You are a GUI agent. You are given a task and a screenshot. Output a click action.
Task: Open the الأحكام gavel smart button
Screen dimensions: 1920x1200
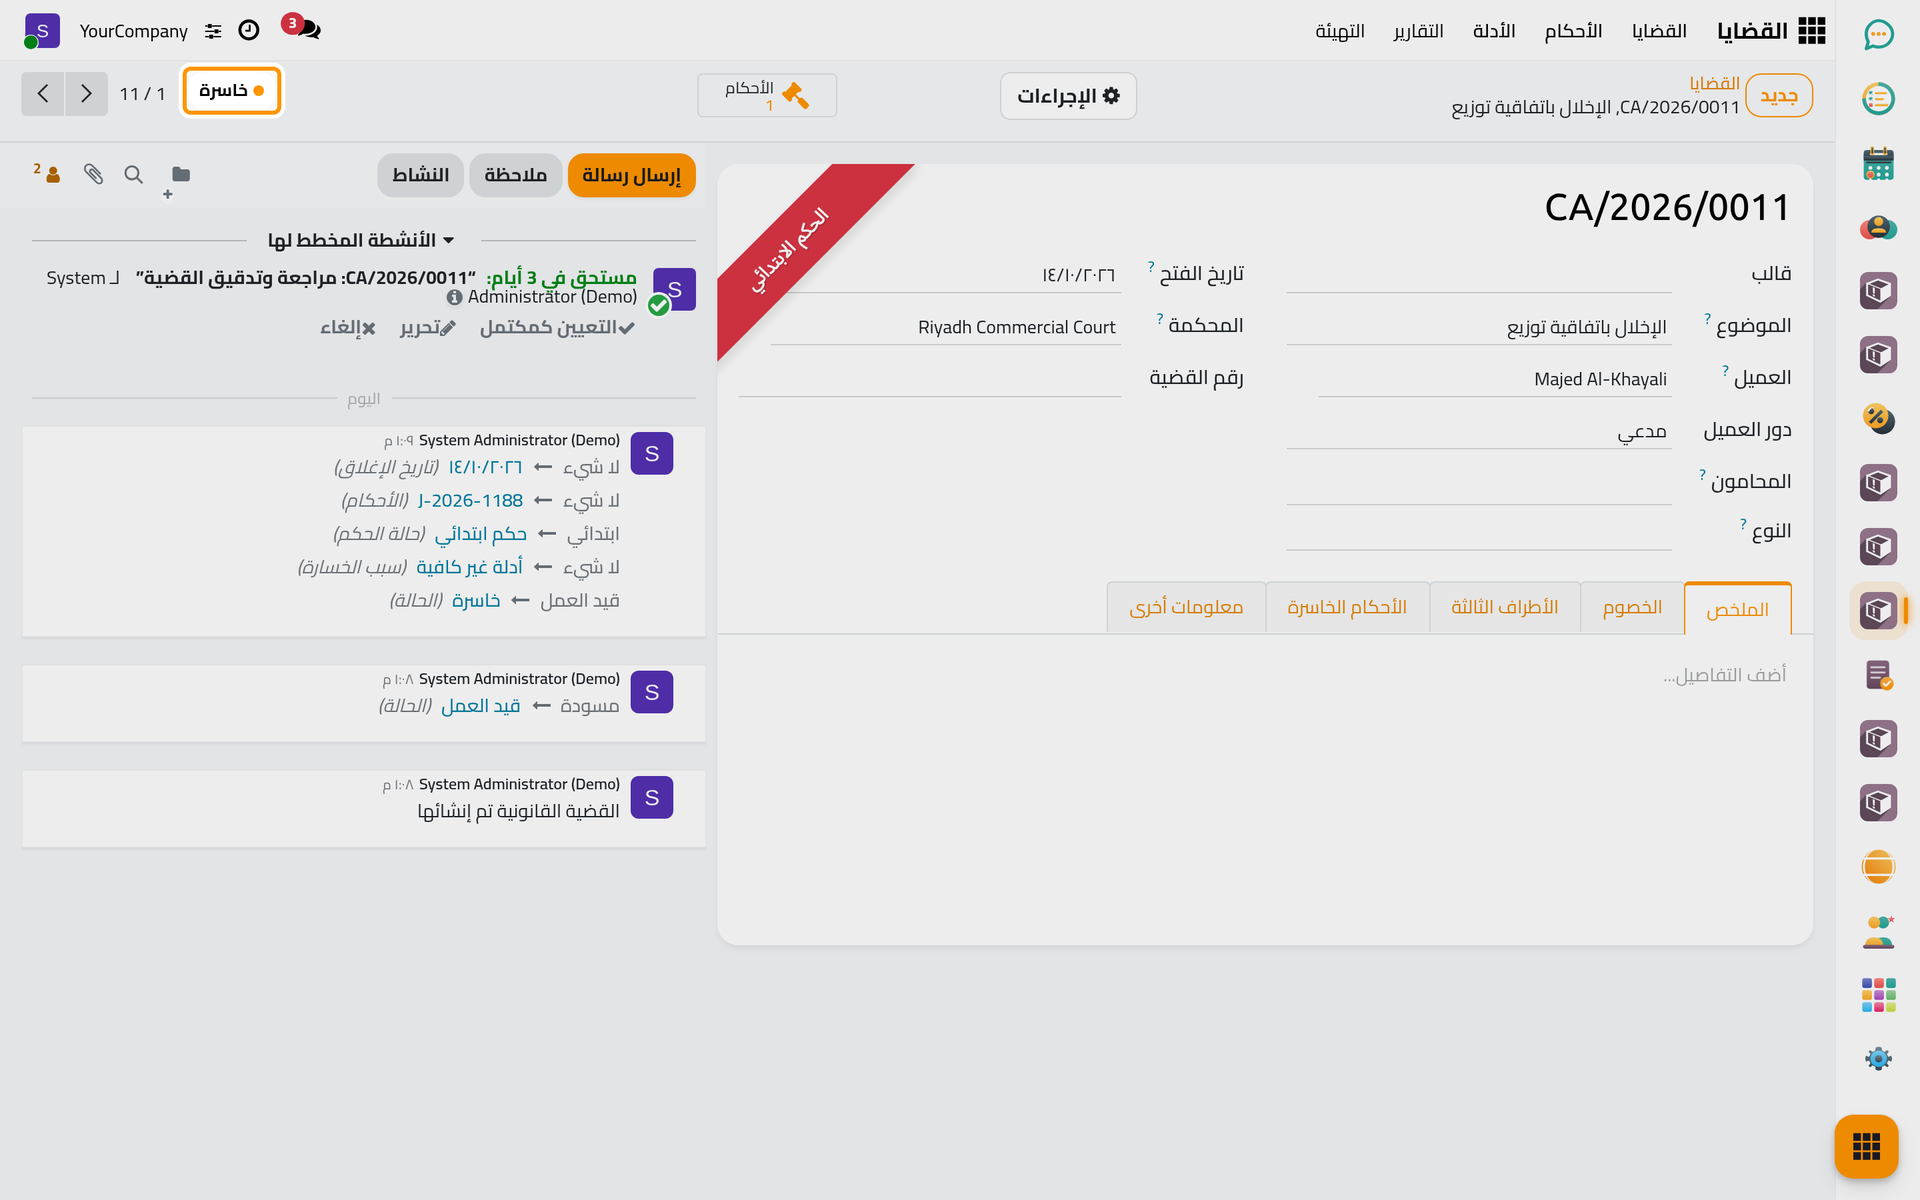[767, 96]
